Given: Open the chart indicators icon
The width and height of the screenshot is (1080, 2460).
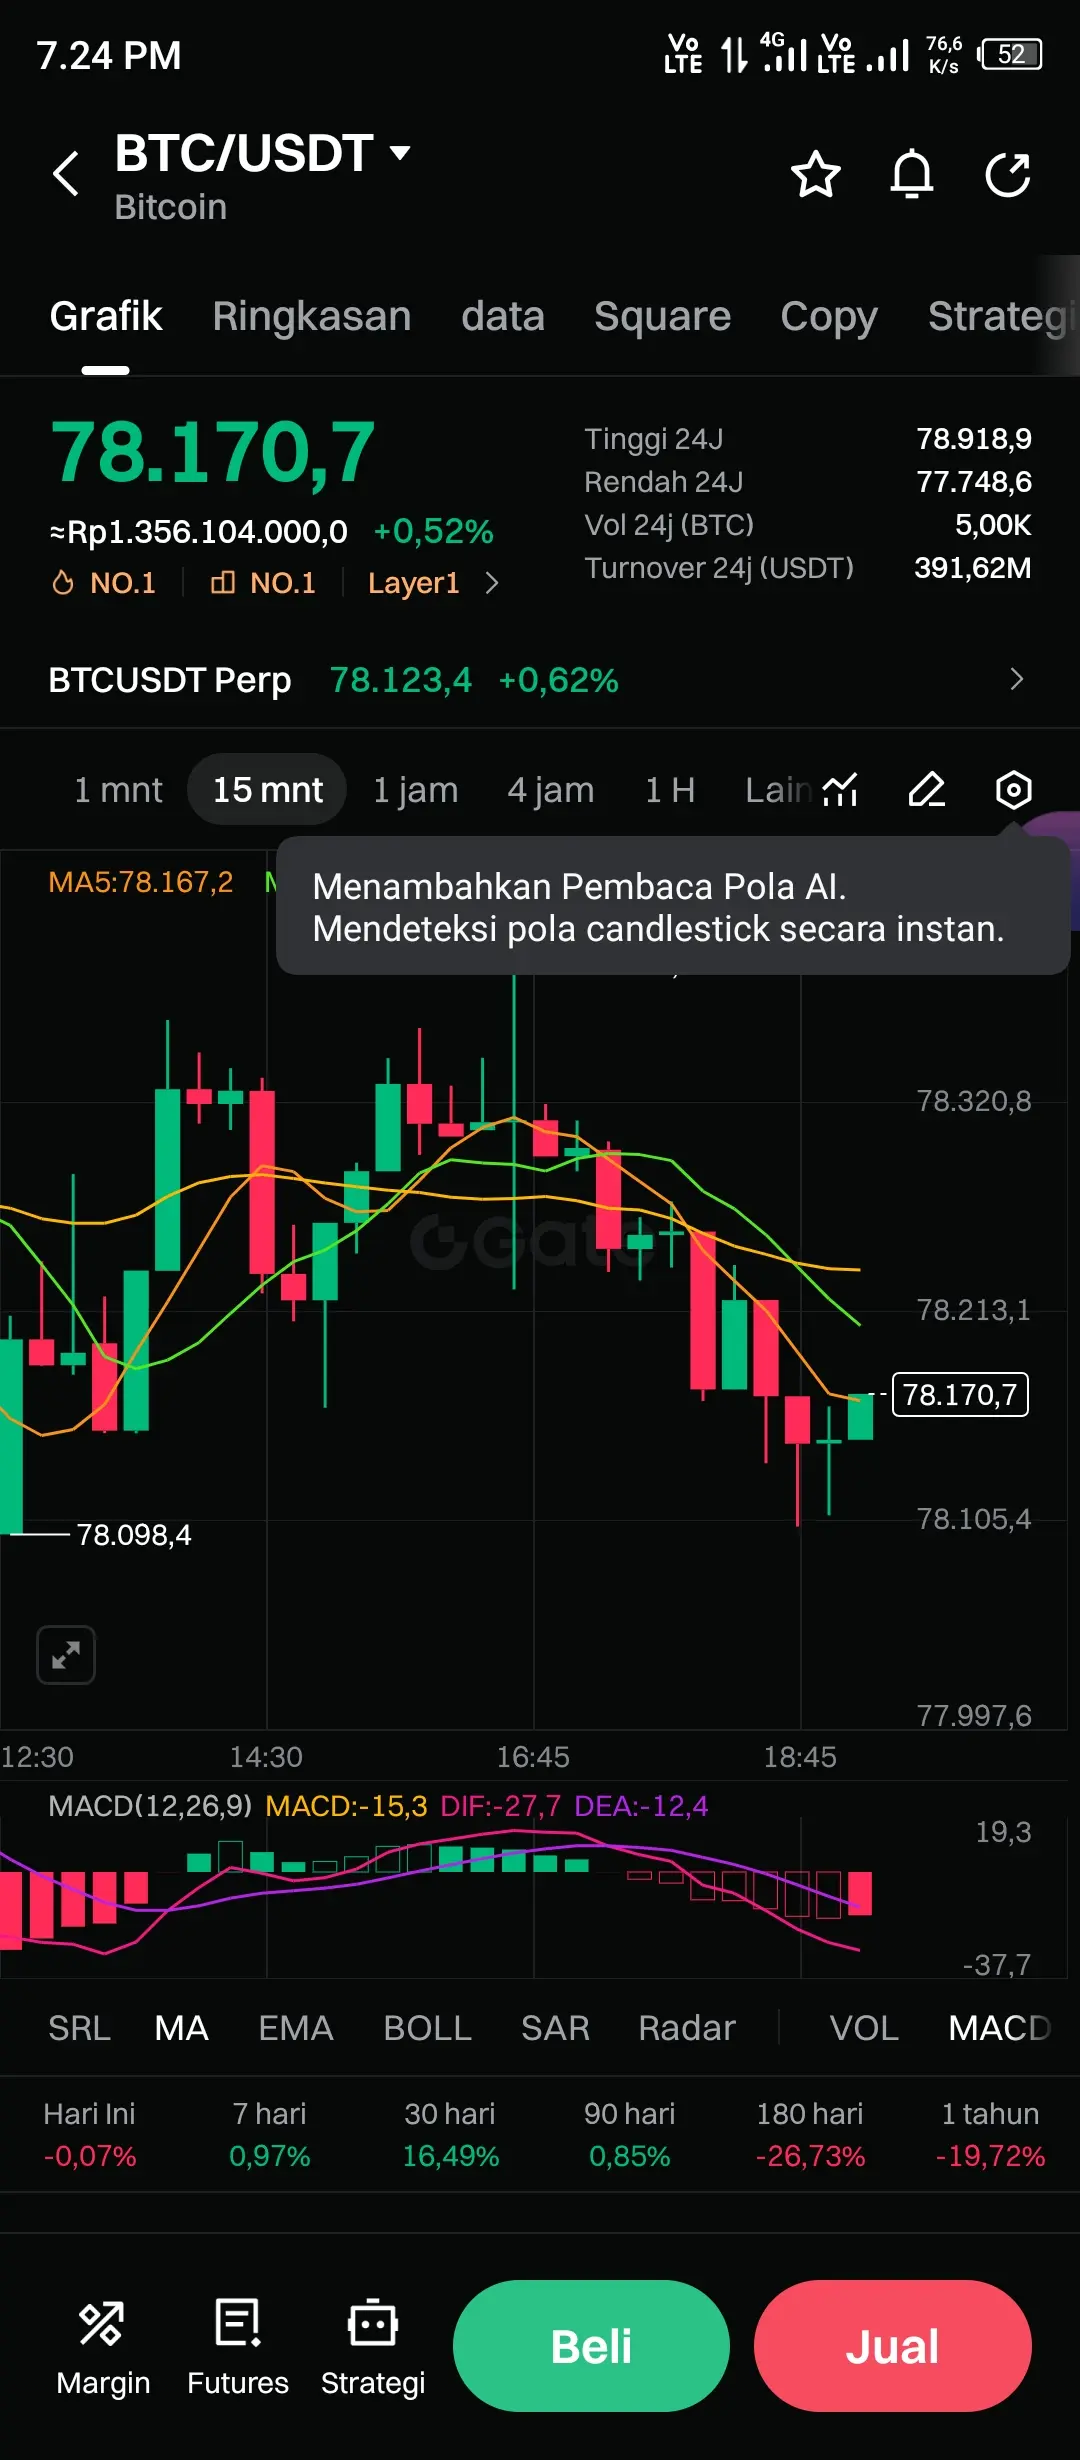Looking at the screenshot, I should coord(840,790).
